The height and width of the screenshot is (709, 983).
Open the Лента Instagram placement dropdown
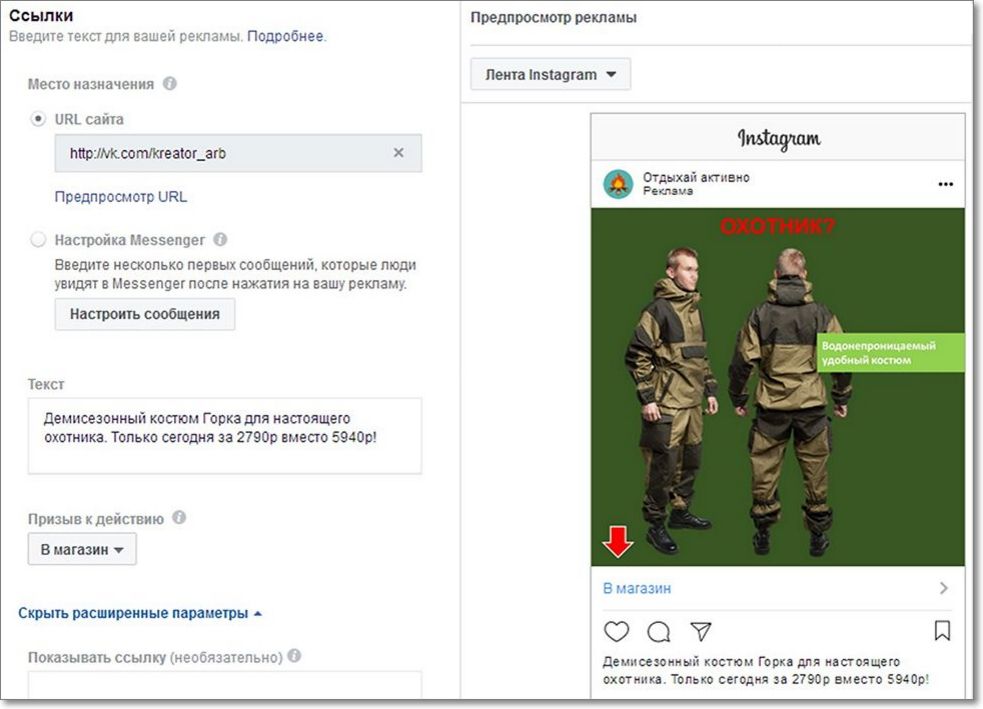click(550, 75)
